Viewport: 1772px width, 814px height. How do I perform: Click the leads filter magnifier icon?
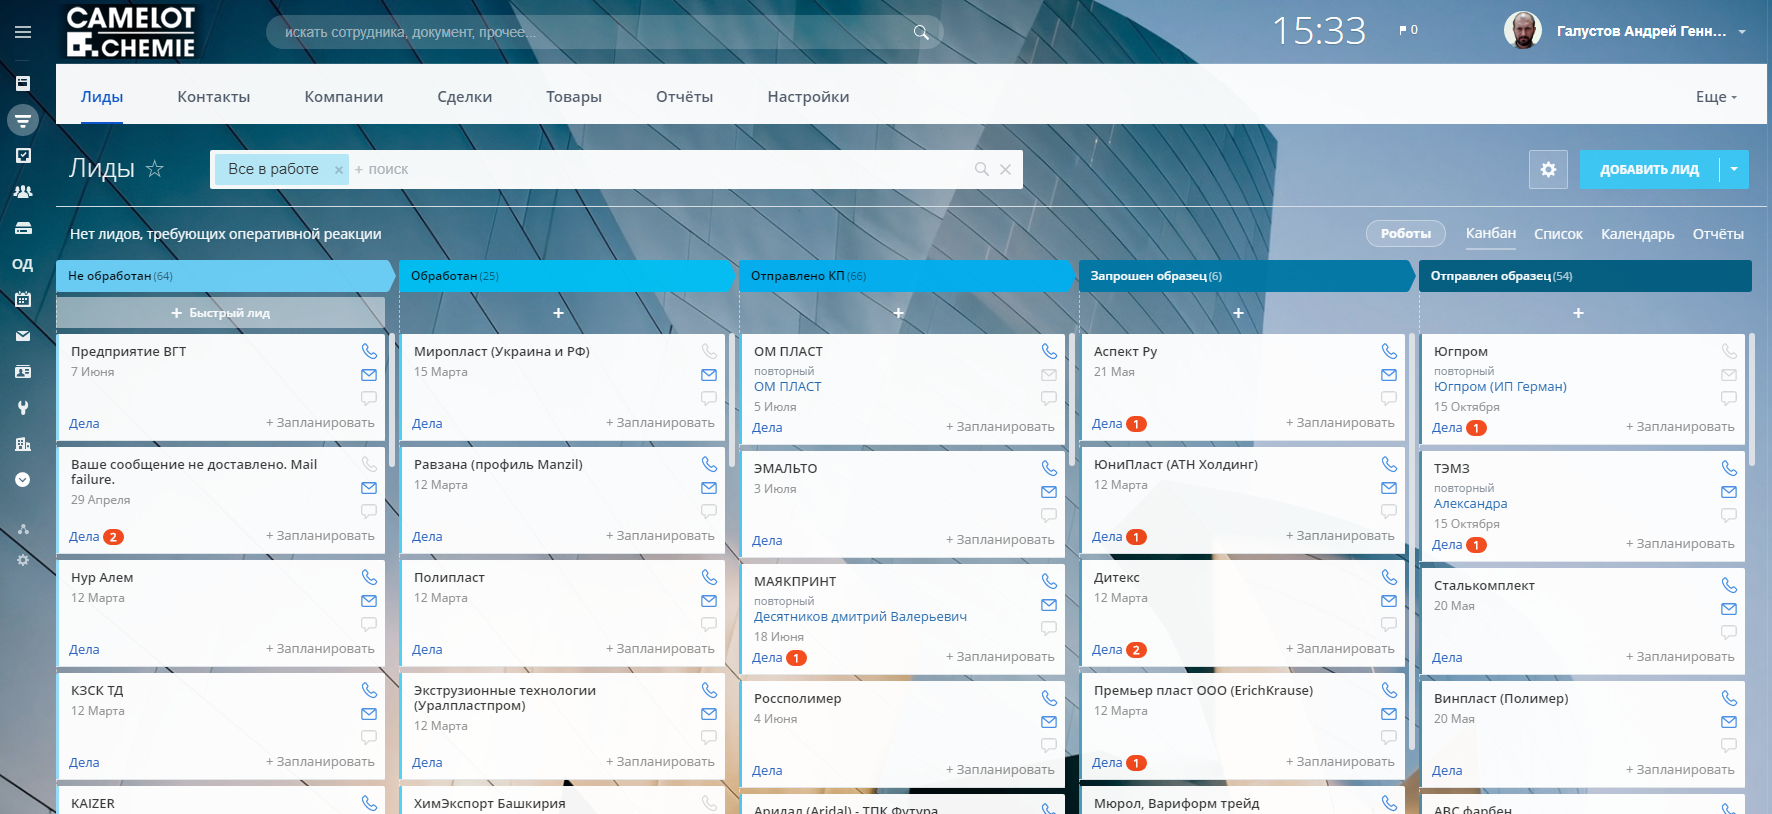[982, 169]
